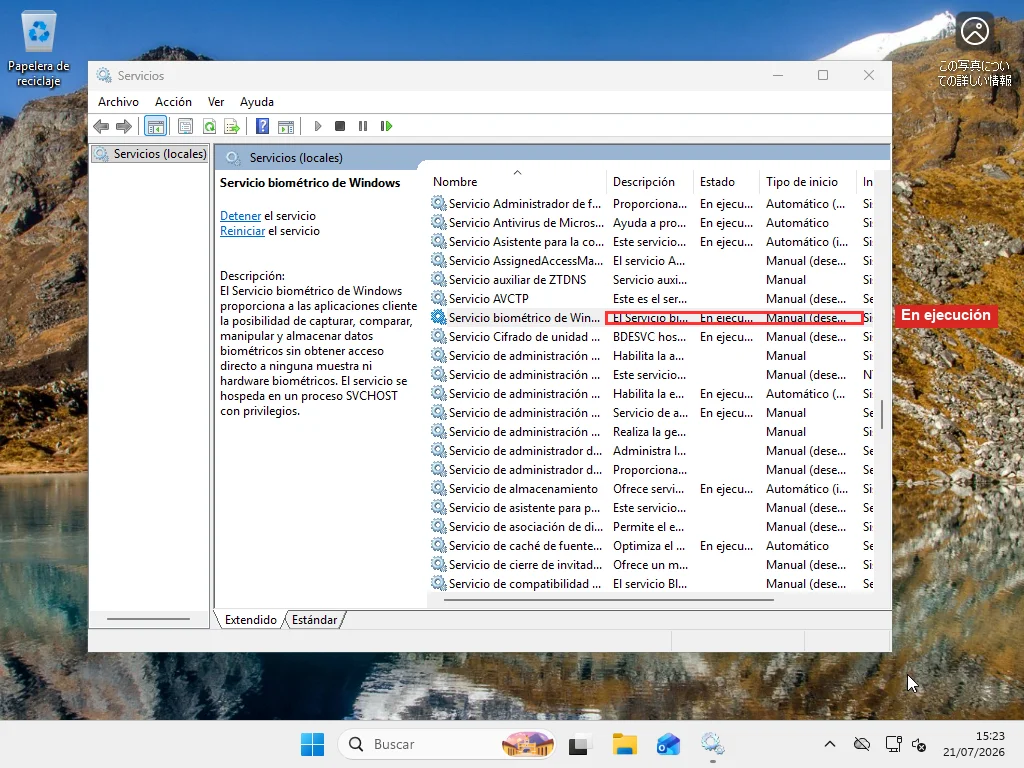Switch to the Extendido tab
The width and height of the screenshot is (1024, 768).
pos(250,620)
